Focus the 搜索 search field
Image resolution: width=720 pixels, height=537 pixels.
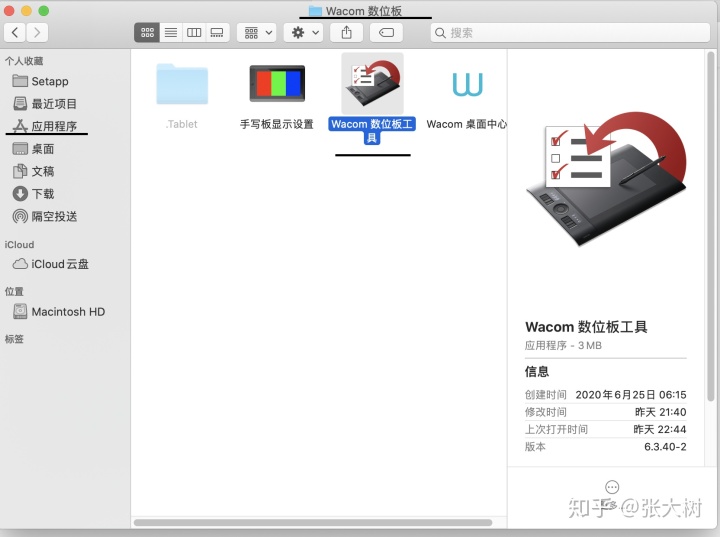[570, 33]
